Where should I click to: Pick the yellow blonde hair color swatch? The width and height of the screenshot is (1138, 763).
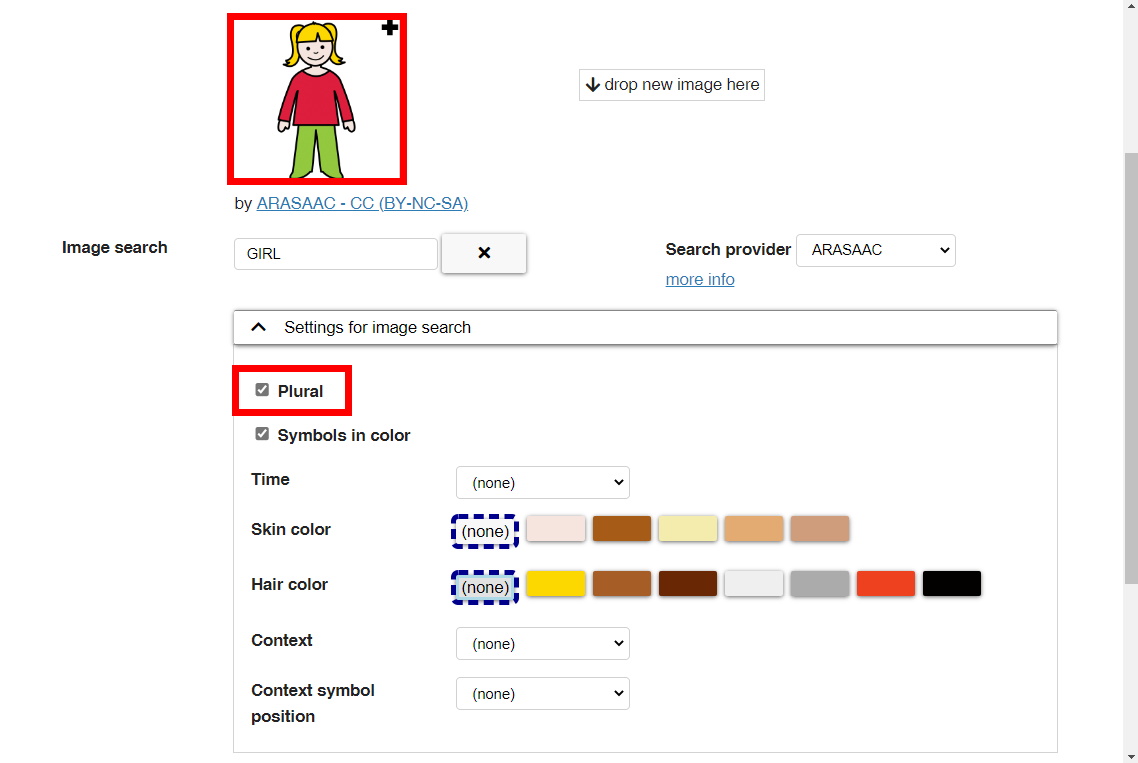click(556, 584)
